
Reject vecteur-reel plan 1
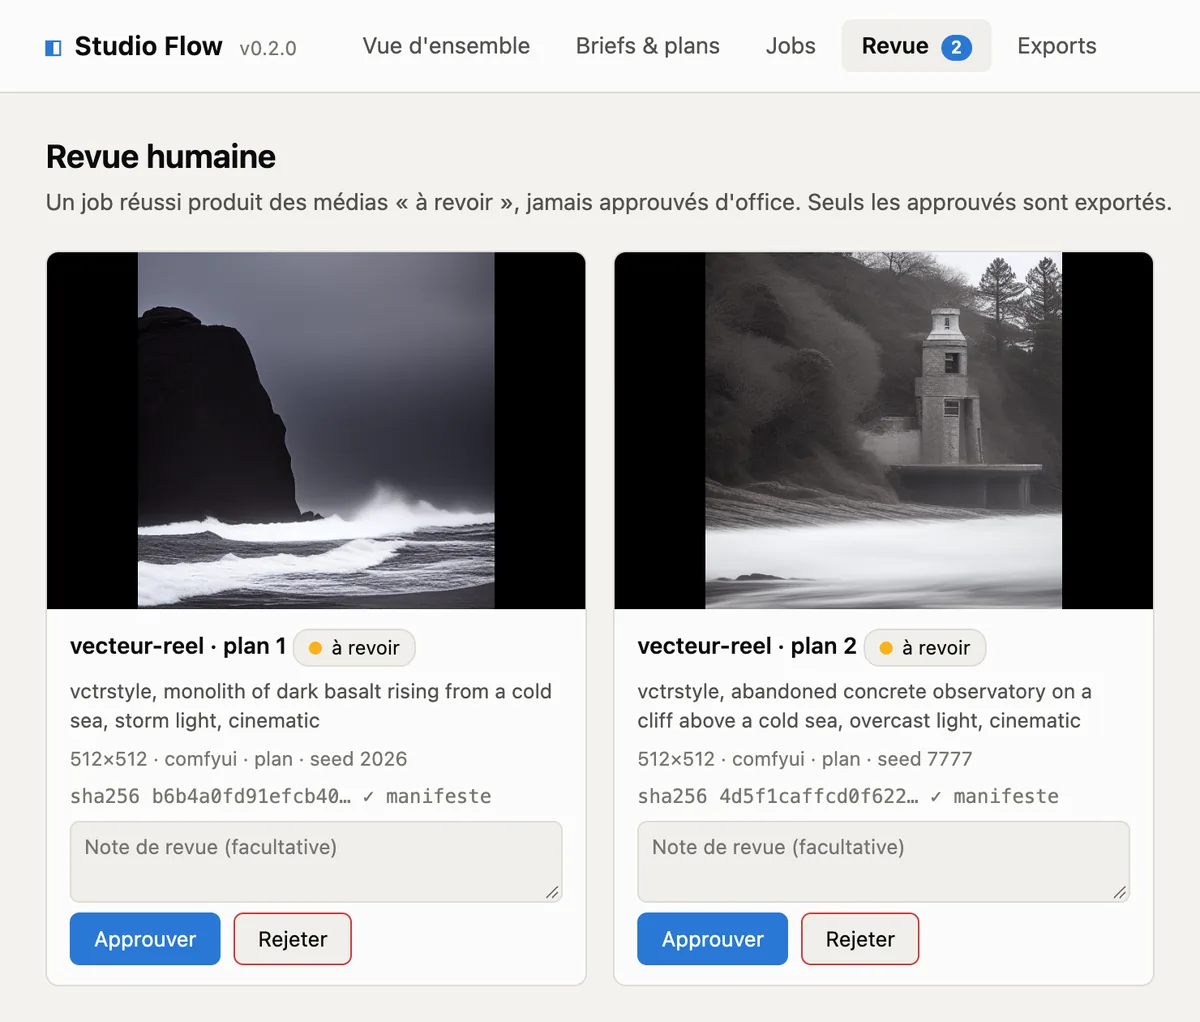[293, 939]
